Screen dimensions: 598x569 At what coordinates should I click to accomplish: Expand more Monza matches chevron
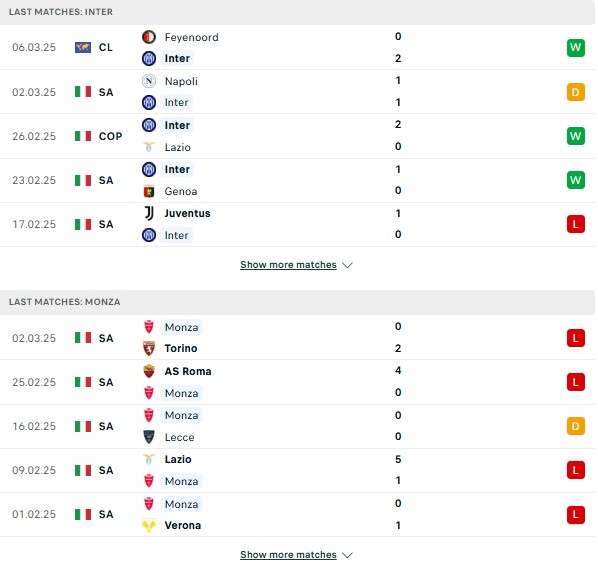pyautogui.click(x=347, y=555)
